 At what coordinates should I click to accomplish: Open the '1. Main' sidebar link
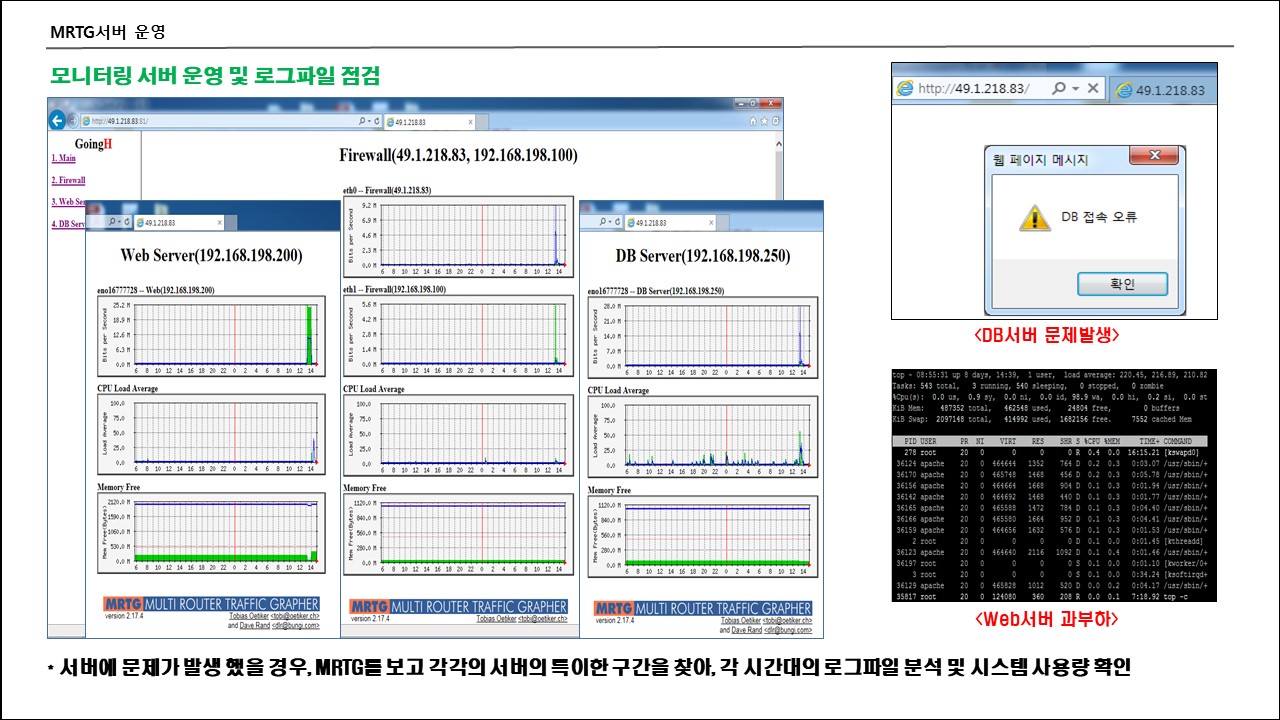pyautogui.click(x=63, y=158)
